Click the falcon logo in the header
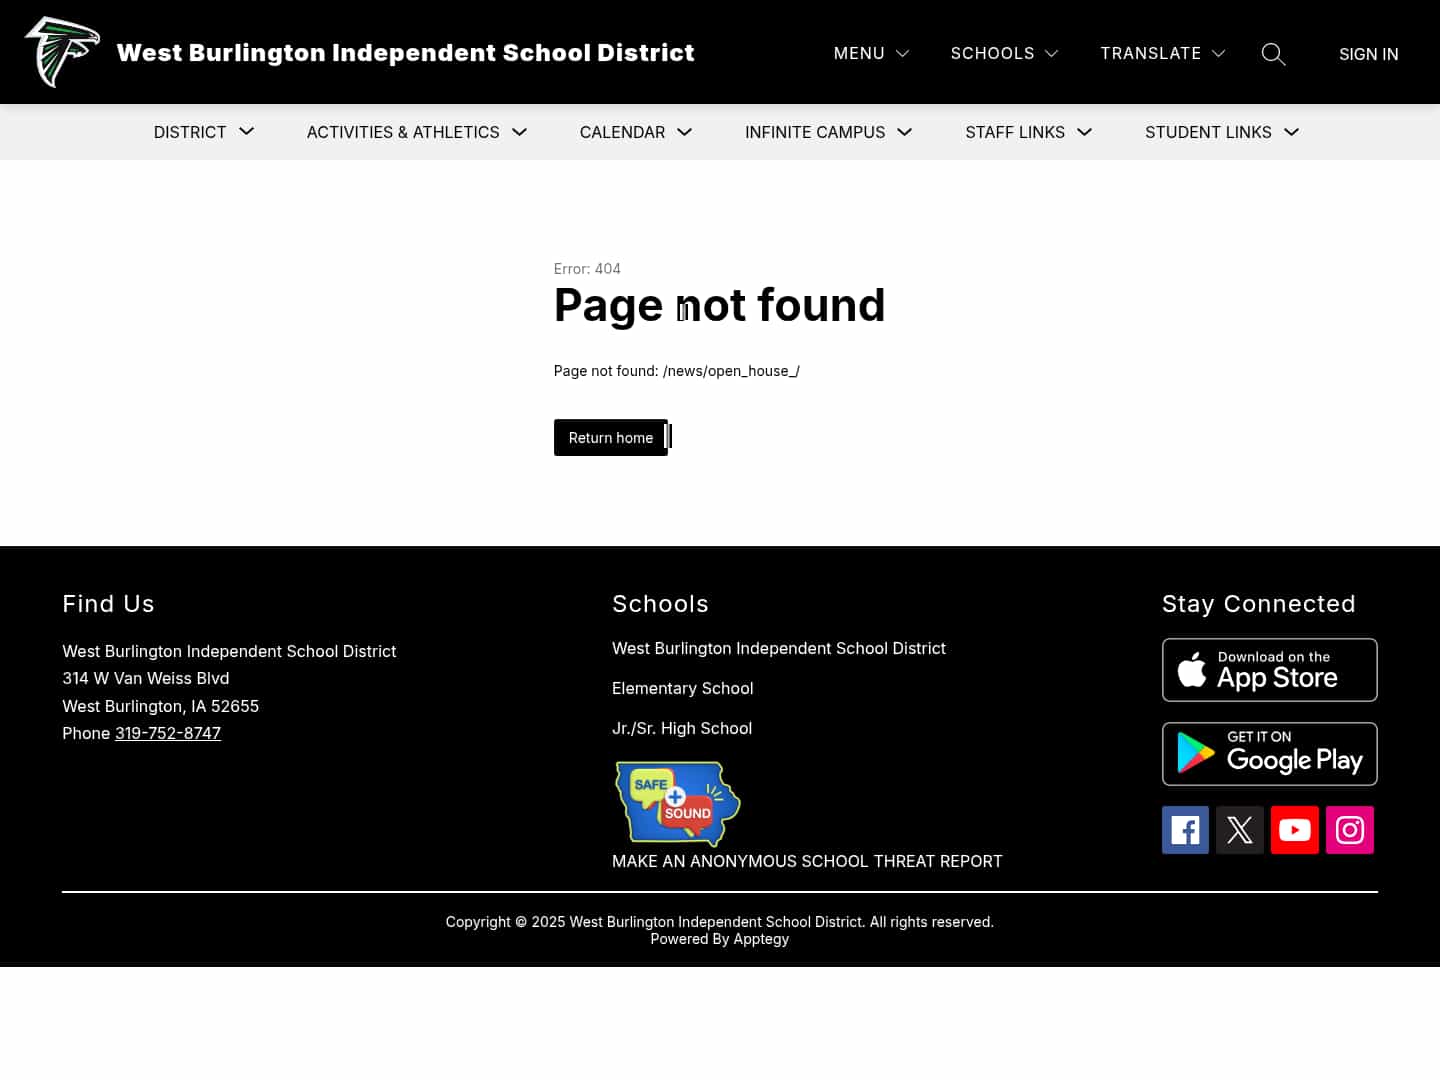This screenshot has height=1080, width=1440. pyautogui.click(x=63, y=52)
